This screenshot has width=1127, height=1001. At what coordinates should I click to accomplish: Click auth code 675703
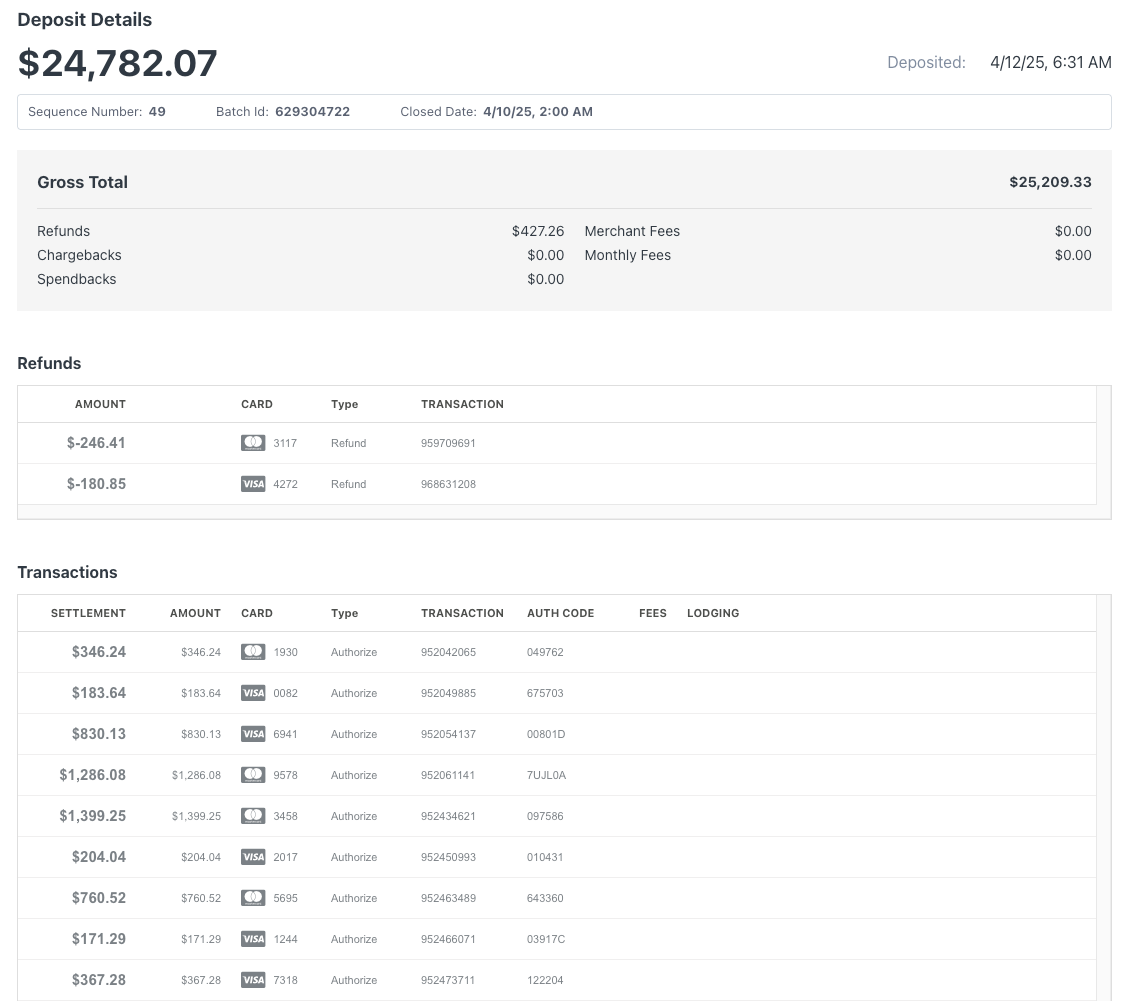[545, 693]
